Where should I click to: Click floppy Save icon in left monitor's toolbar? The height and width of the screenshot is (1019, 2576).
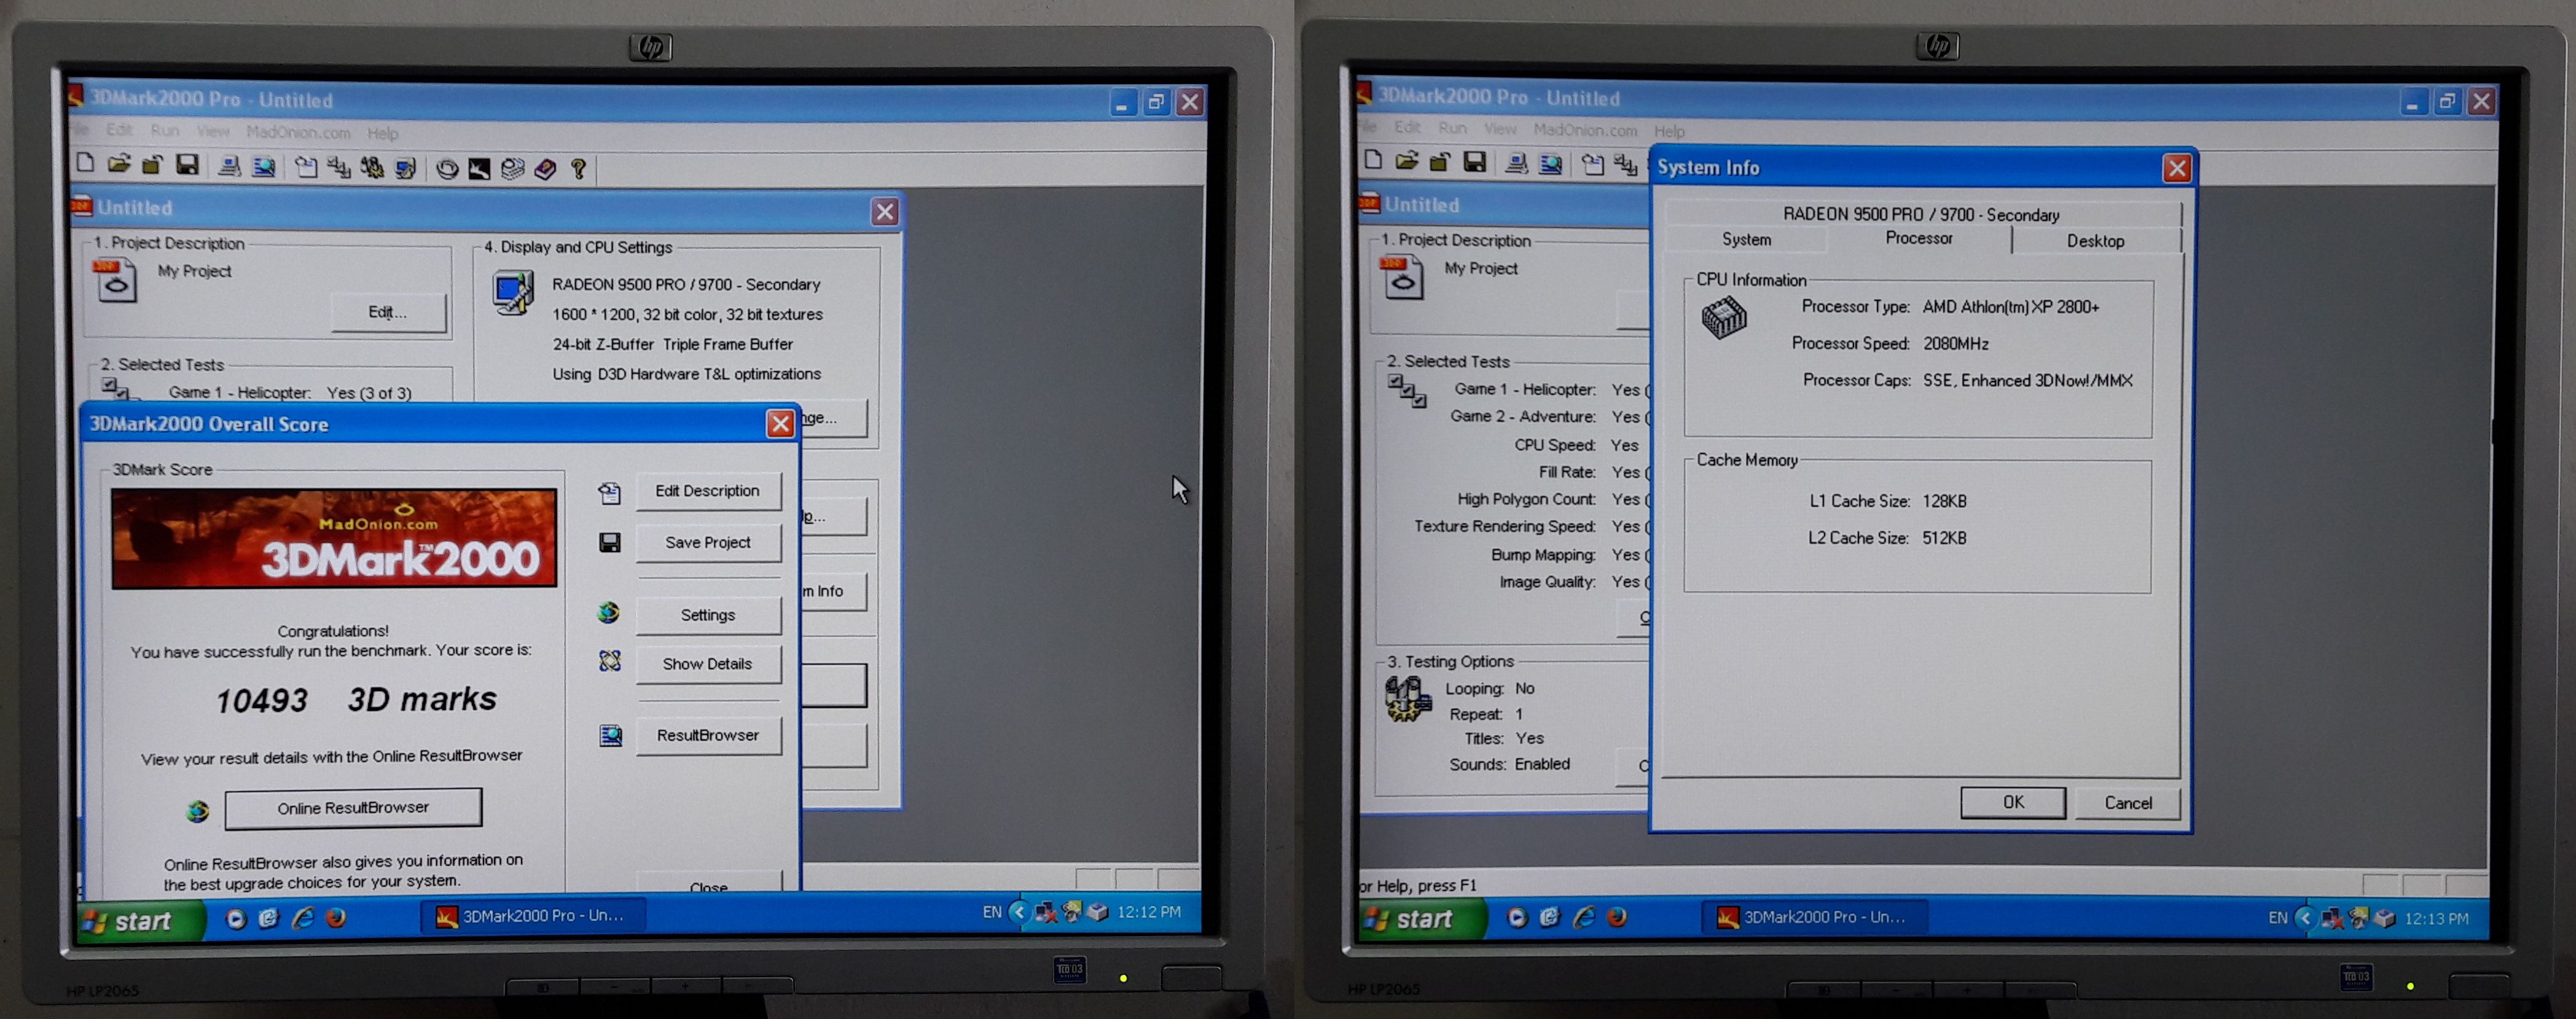pyautogui.click(x=187, y=165)
